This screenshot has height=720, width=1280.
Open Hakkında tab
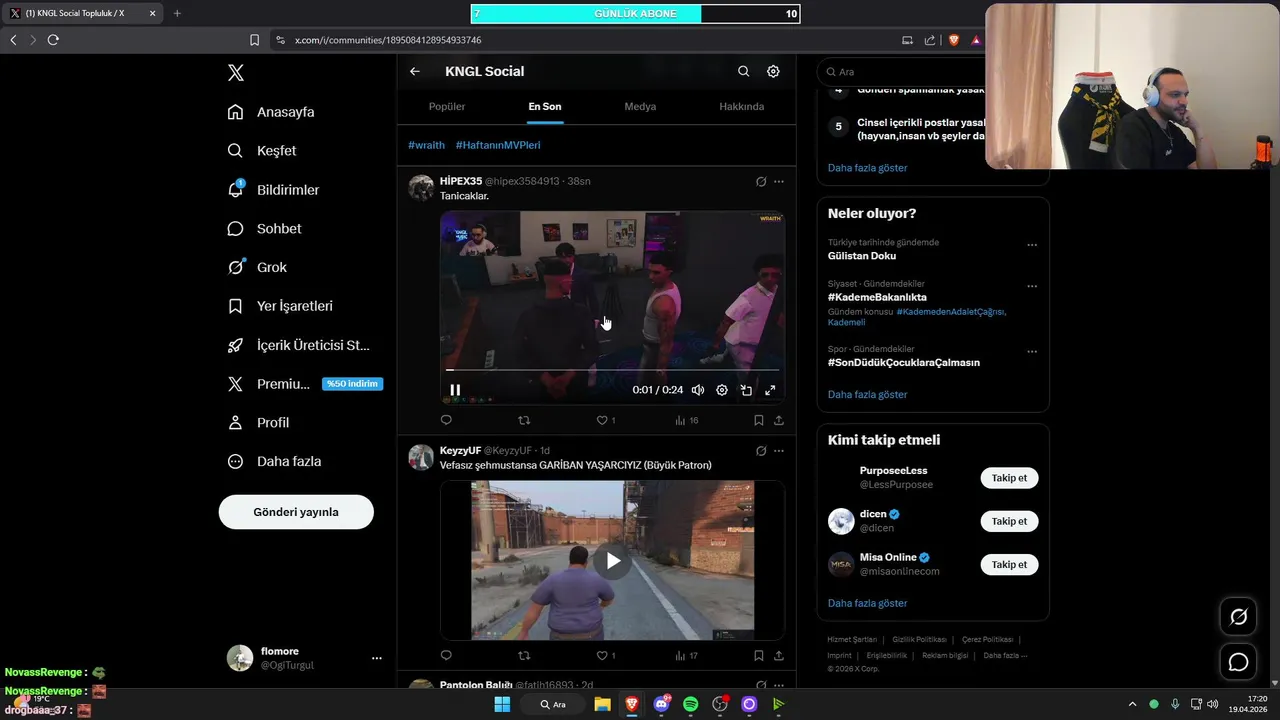742,107
